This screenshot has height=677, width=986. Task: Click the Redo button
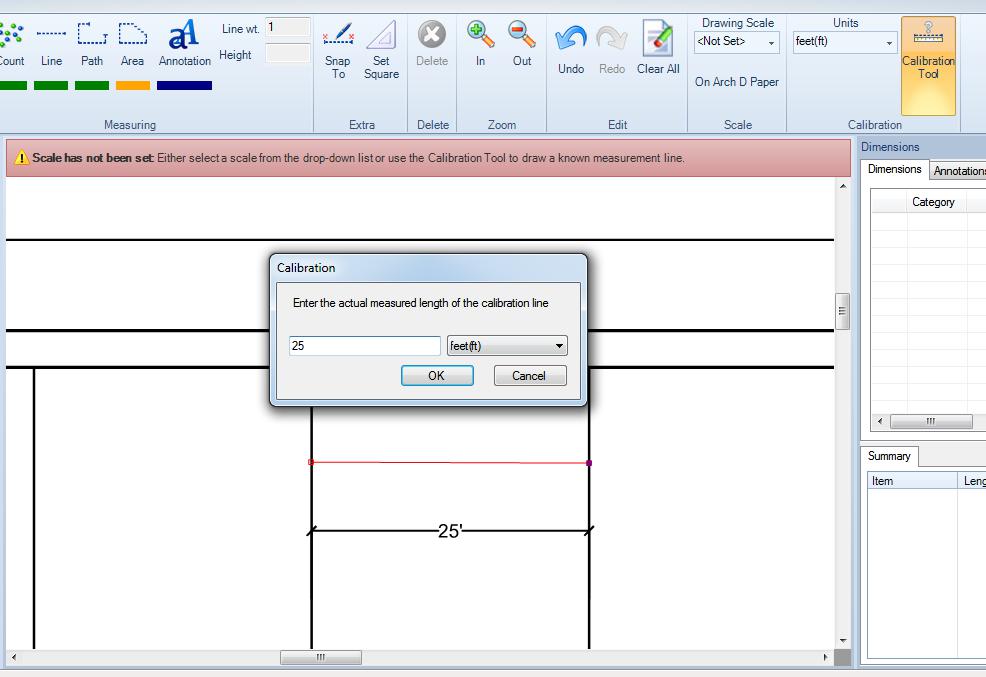coord(612,50)
